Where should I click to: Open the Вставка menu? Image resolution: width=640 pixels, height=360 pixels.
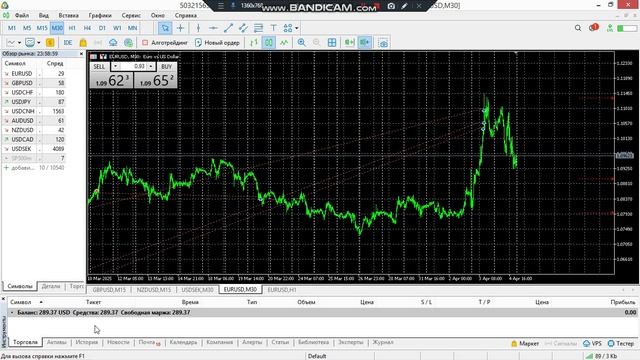[69, 16]
